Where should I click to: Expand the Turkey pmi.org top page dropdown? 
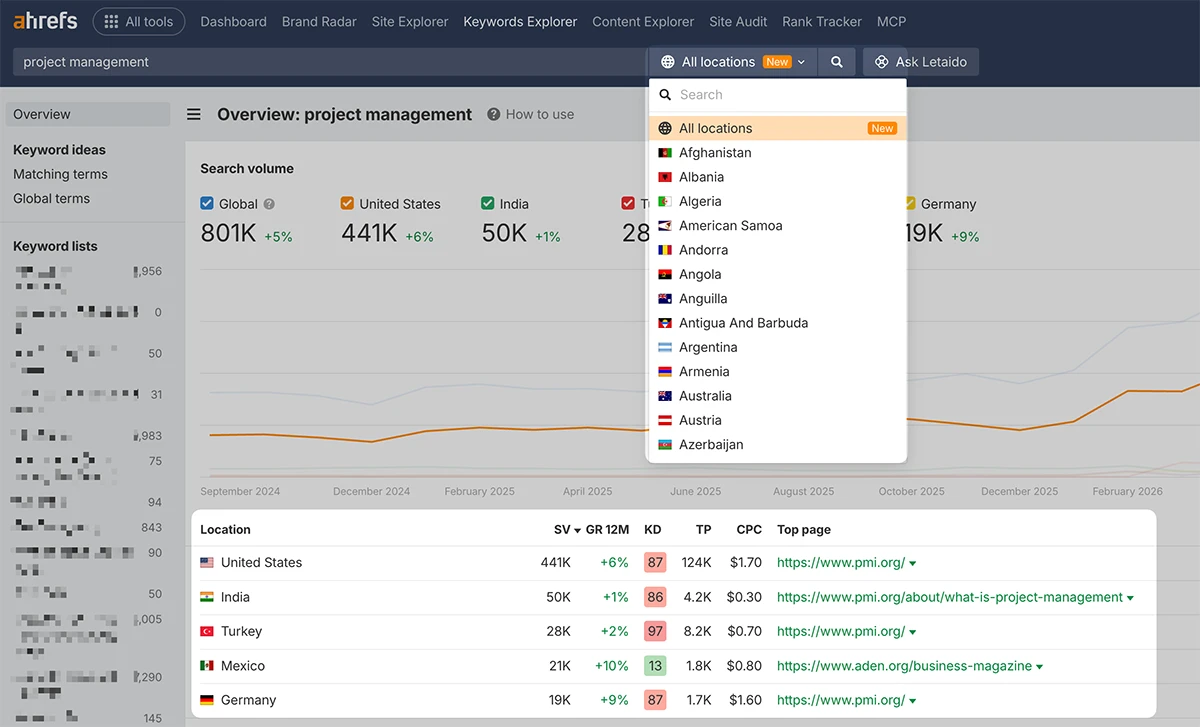coord(913,632)
